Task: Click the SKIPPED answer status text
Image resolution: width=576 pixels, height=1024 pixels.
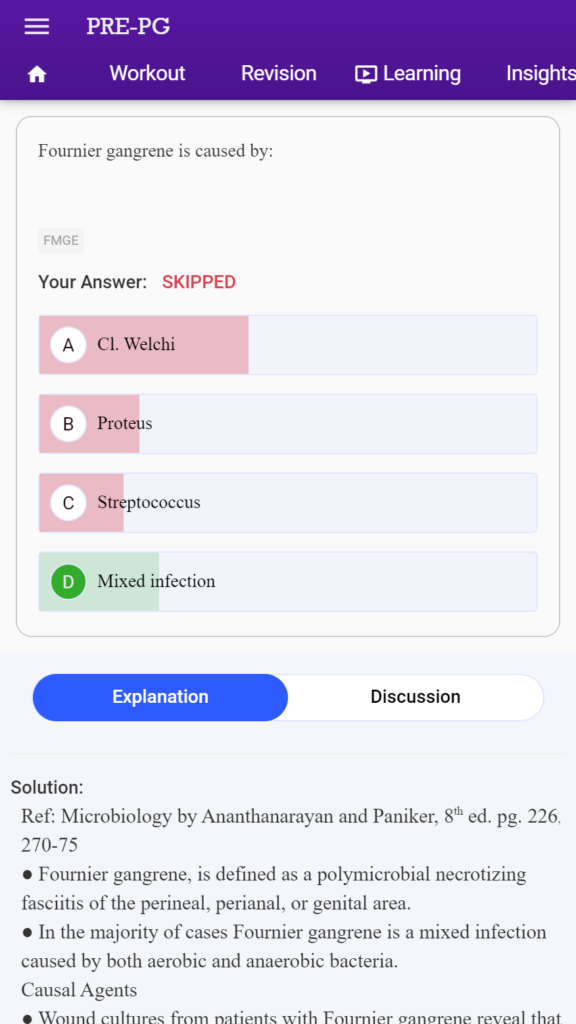Action: tap(199, 282)
